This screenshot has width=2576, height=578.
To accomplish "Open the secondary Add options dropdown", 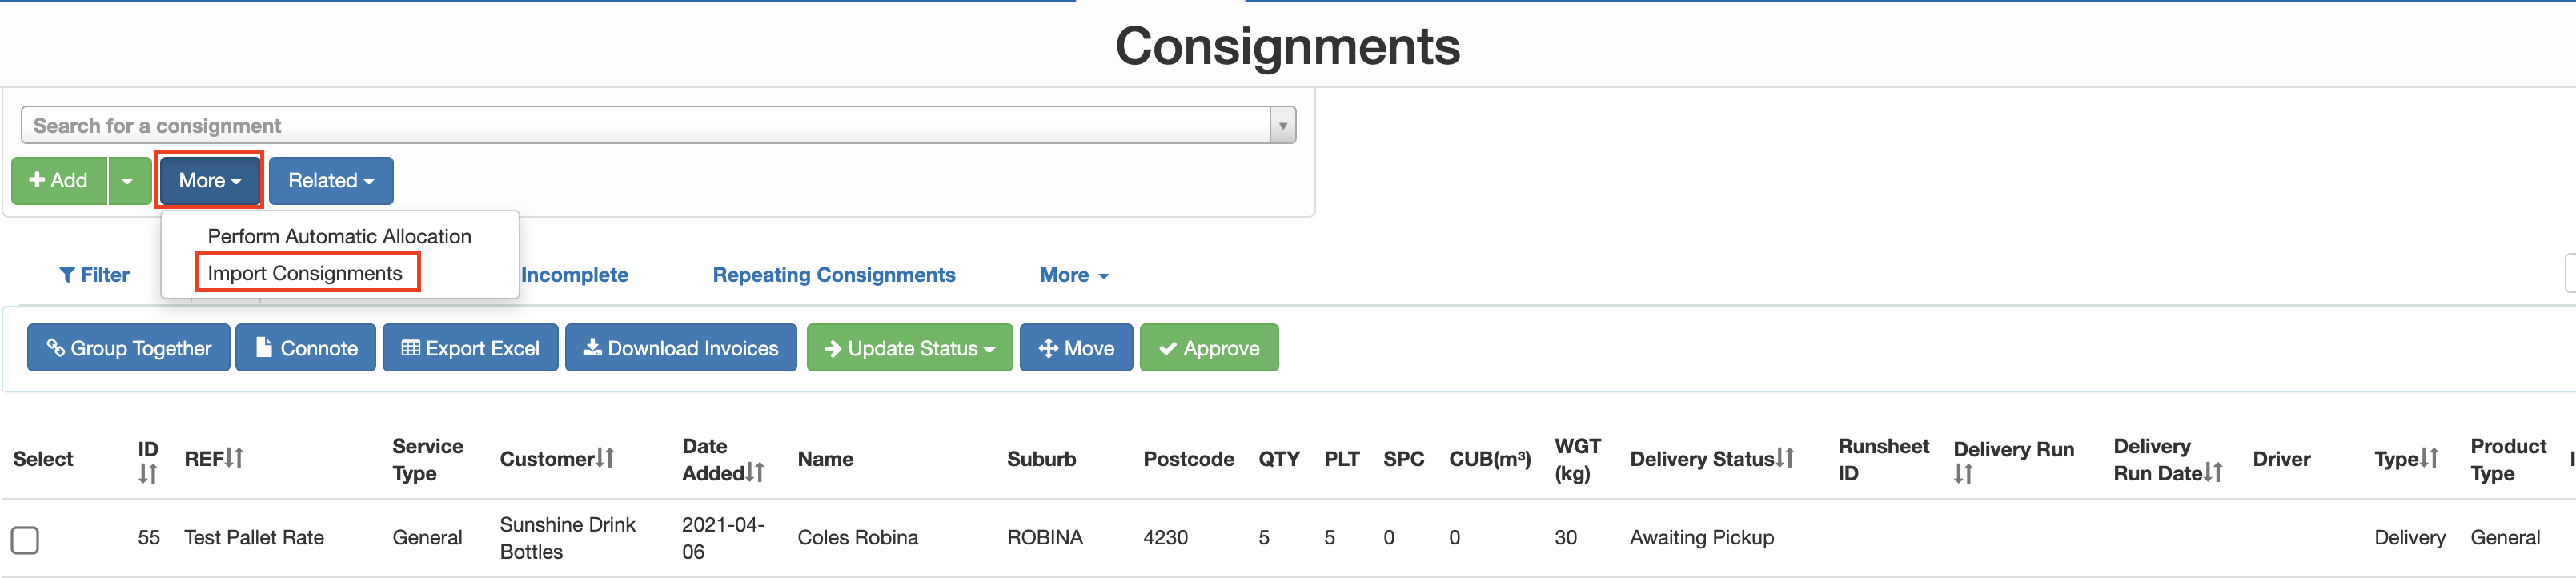I will click(x=128, y=181).
